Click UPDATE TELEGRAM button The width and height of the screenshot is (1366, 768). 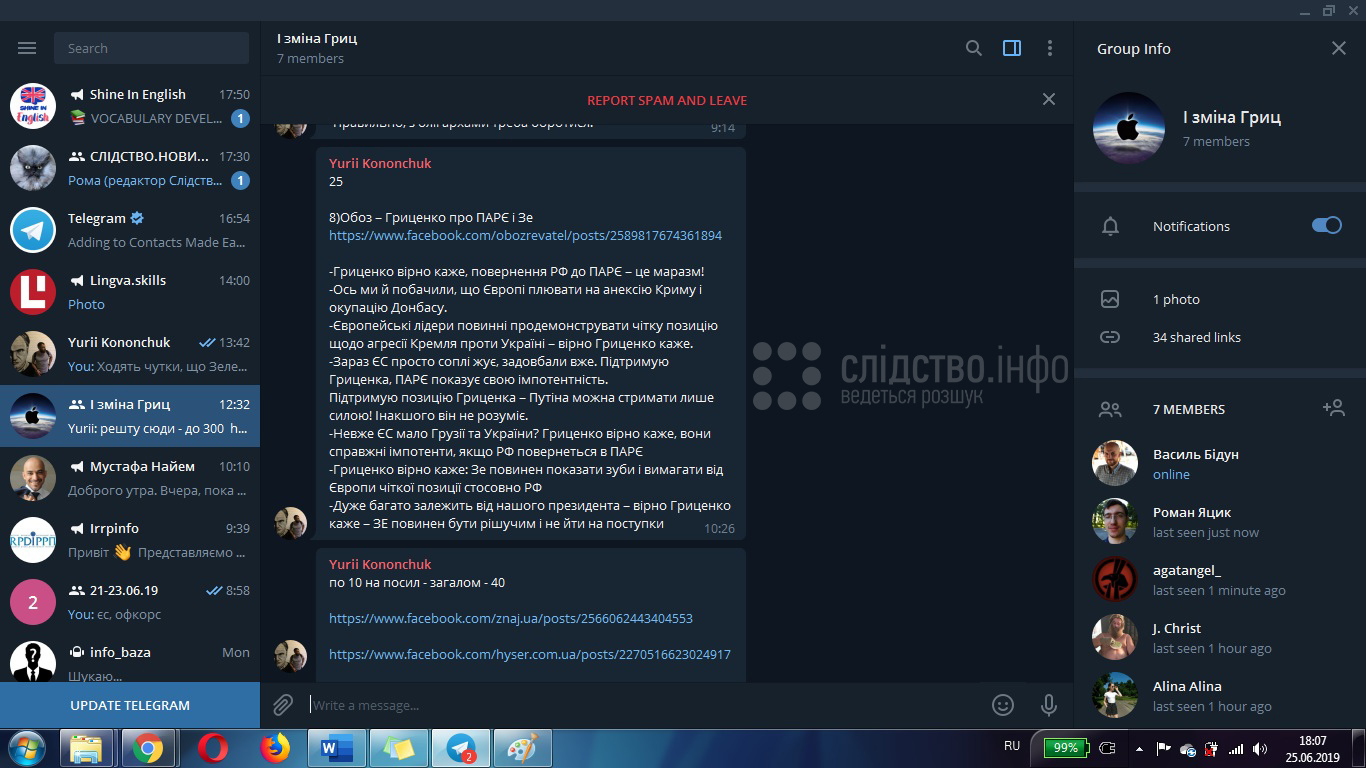130,705
